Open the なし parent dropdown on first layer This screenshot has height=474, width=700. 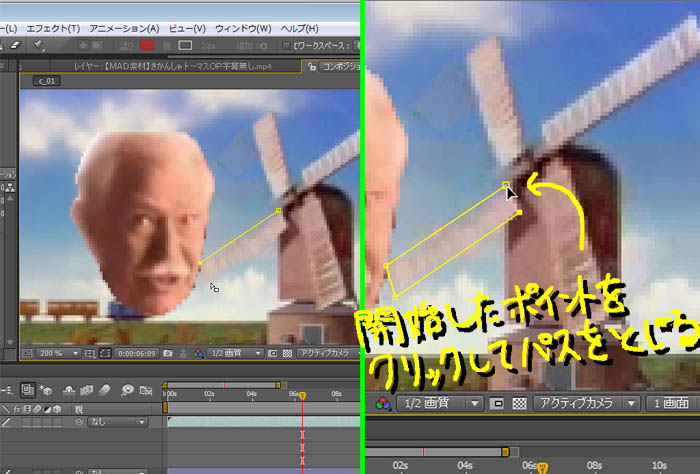click(x=117, y=422)
